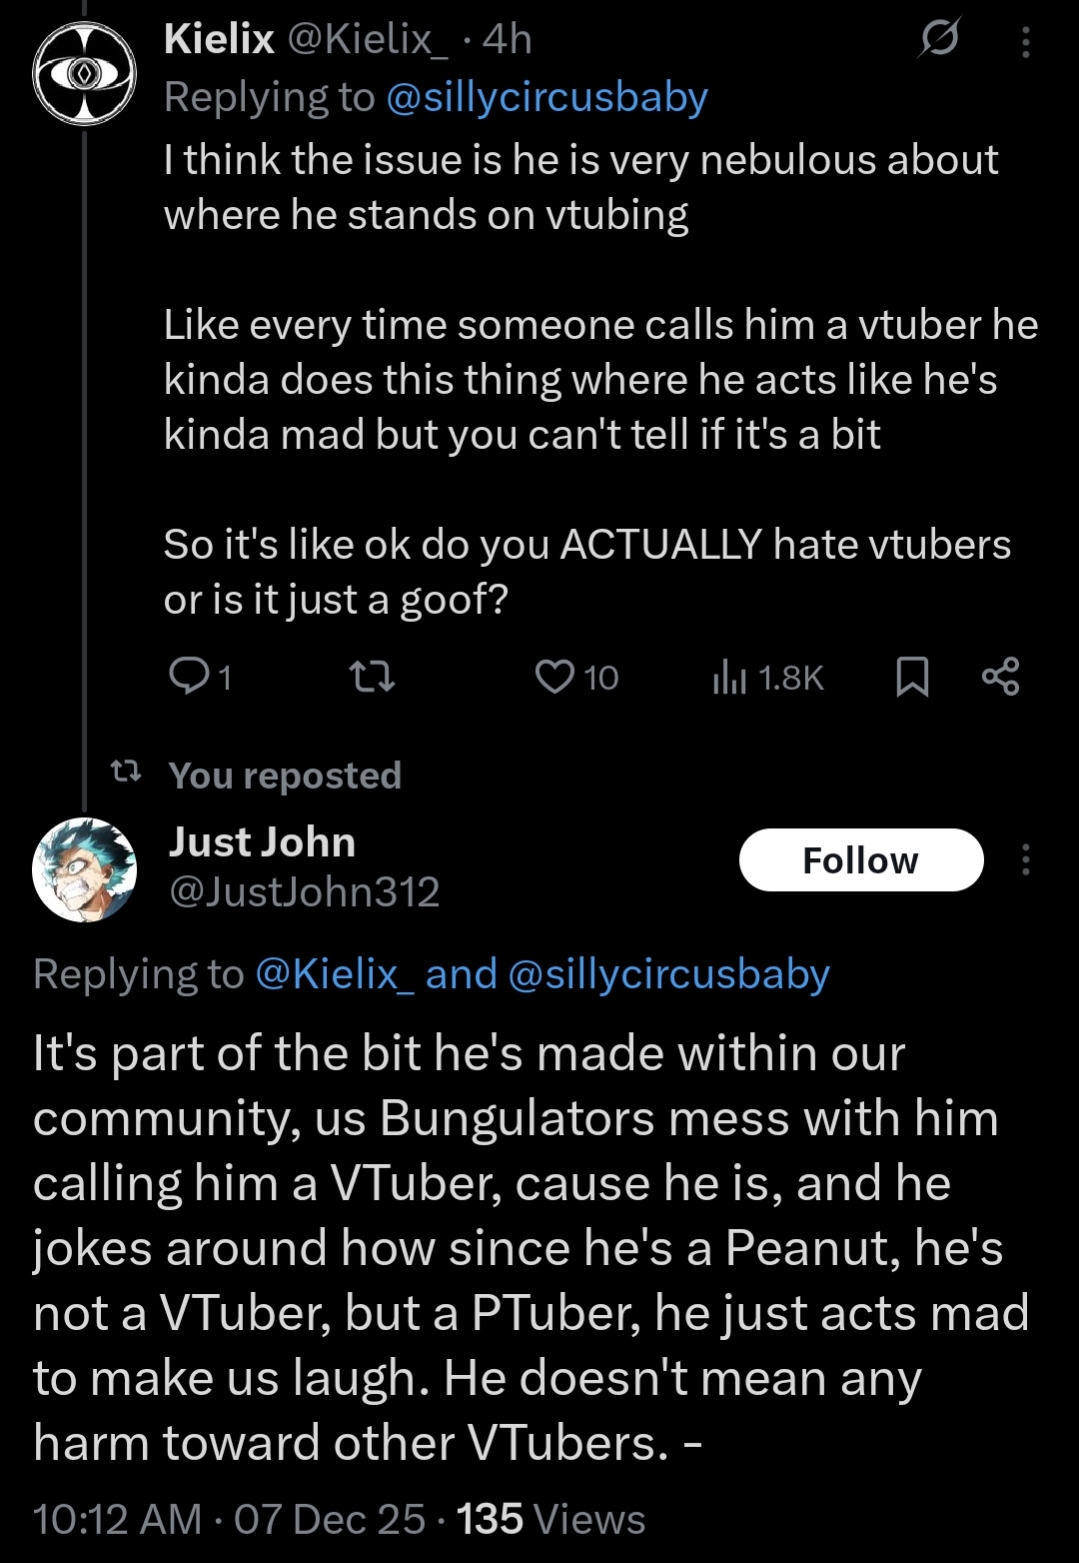1079x1563 pixels.
Task: Tap the You reposted label
Action: (x=284, y=775)
